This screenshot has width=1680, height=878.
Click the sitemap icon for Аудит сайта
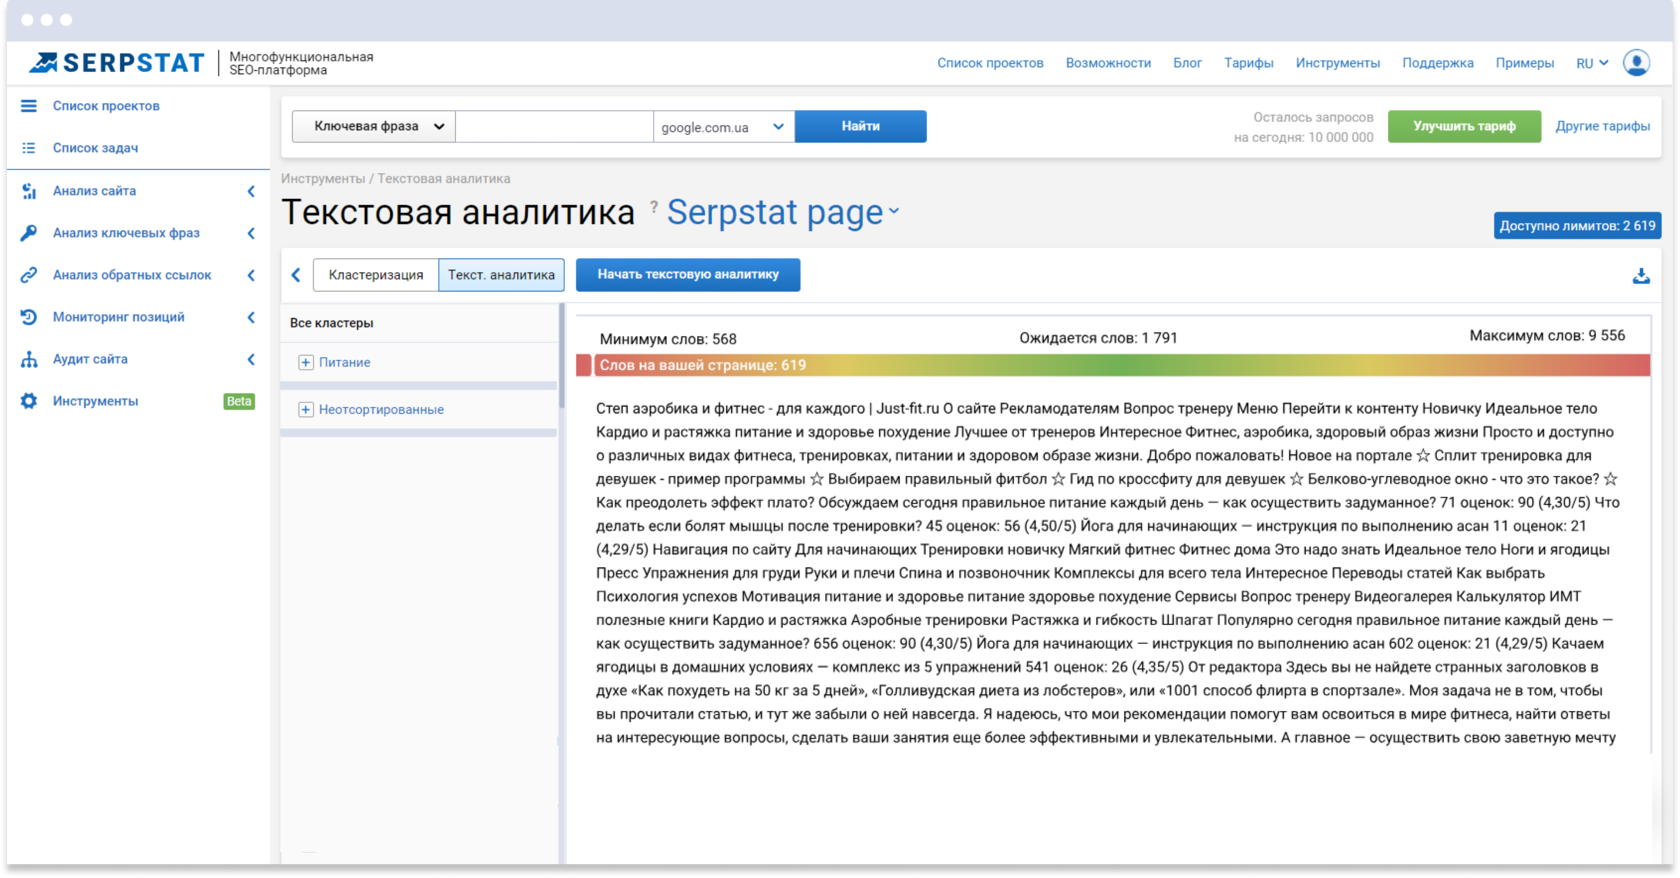click(29, 359)
